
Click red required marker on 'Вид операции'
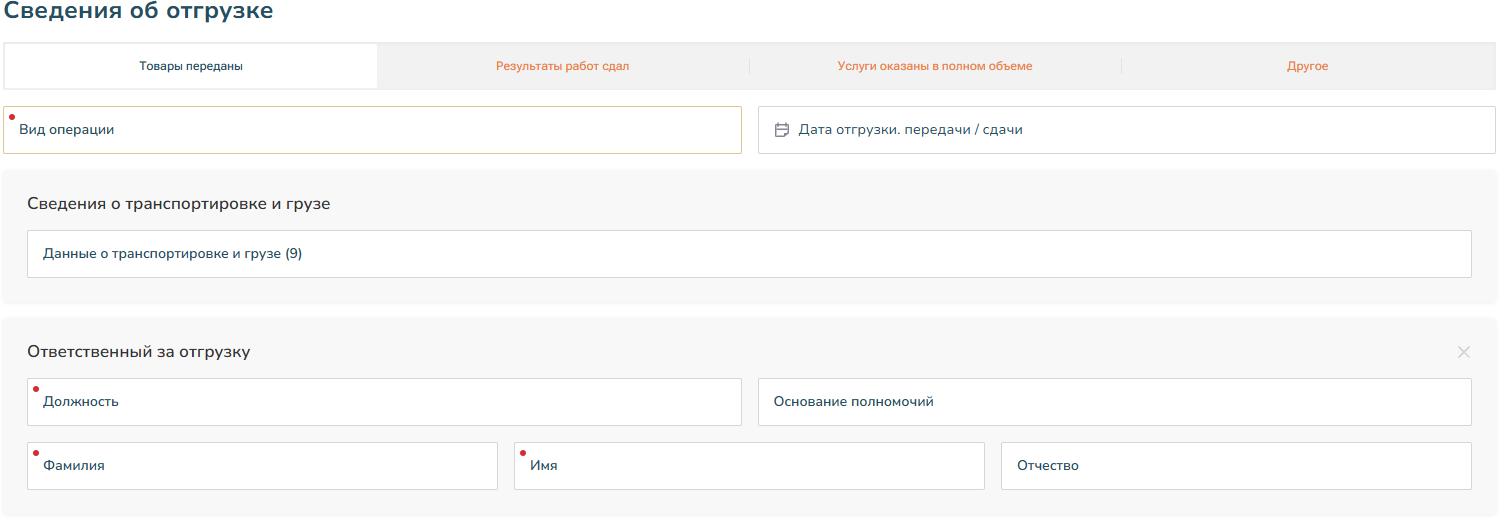[x=12, y=117]
